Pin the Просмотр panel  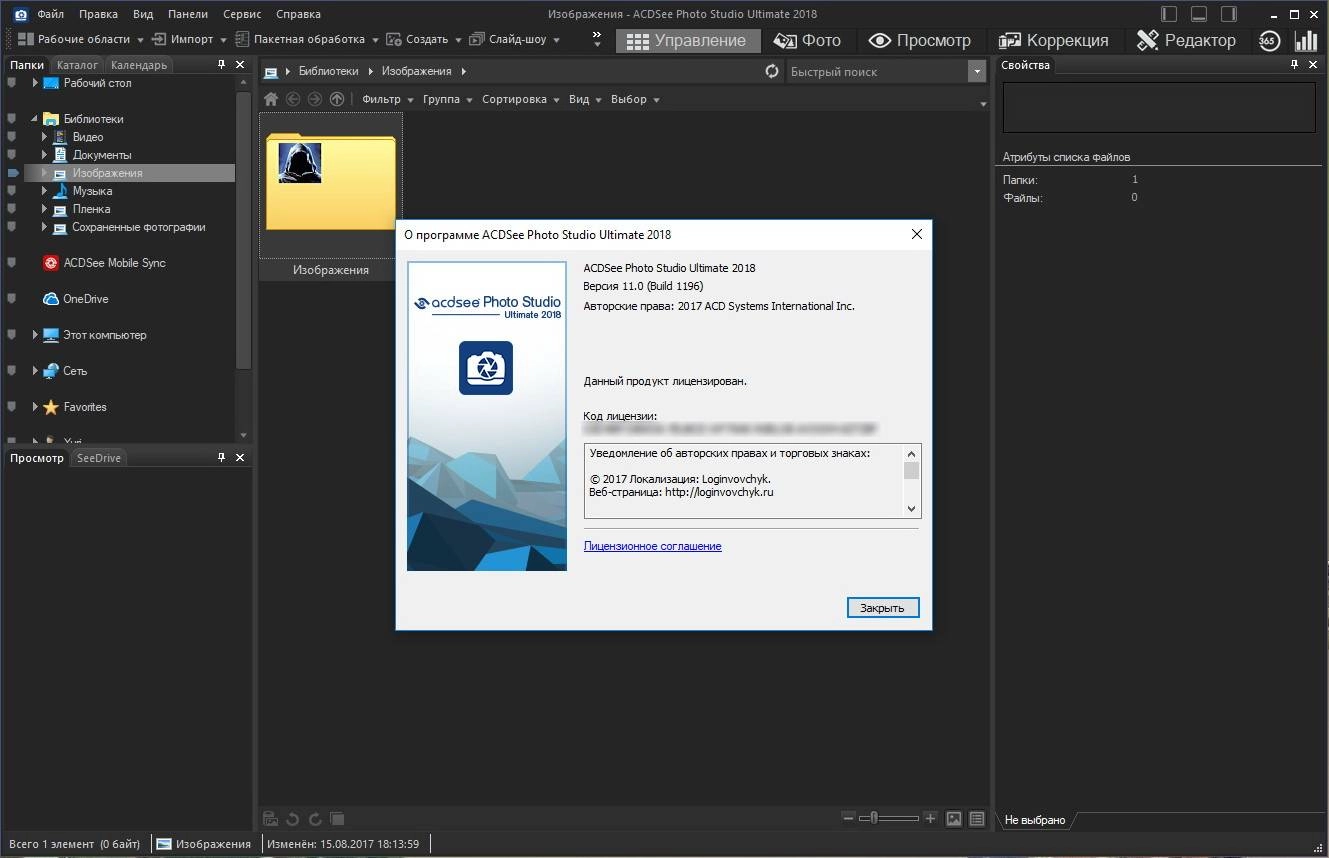click(222, 458)
